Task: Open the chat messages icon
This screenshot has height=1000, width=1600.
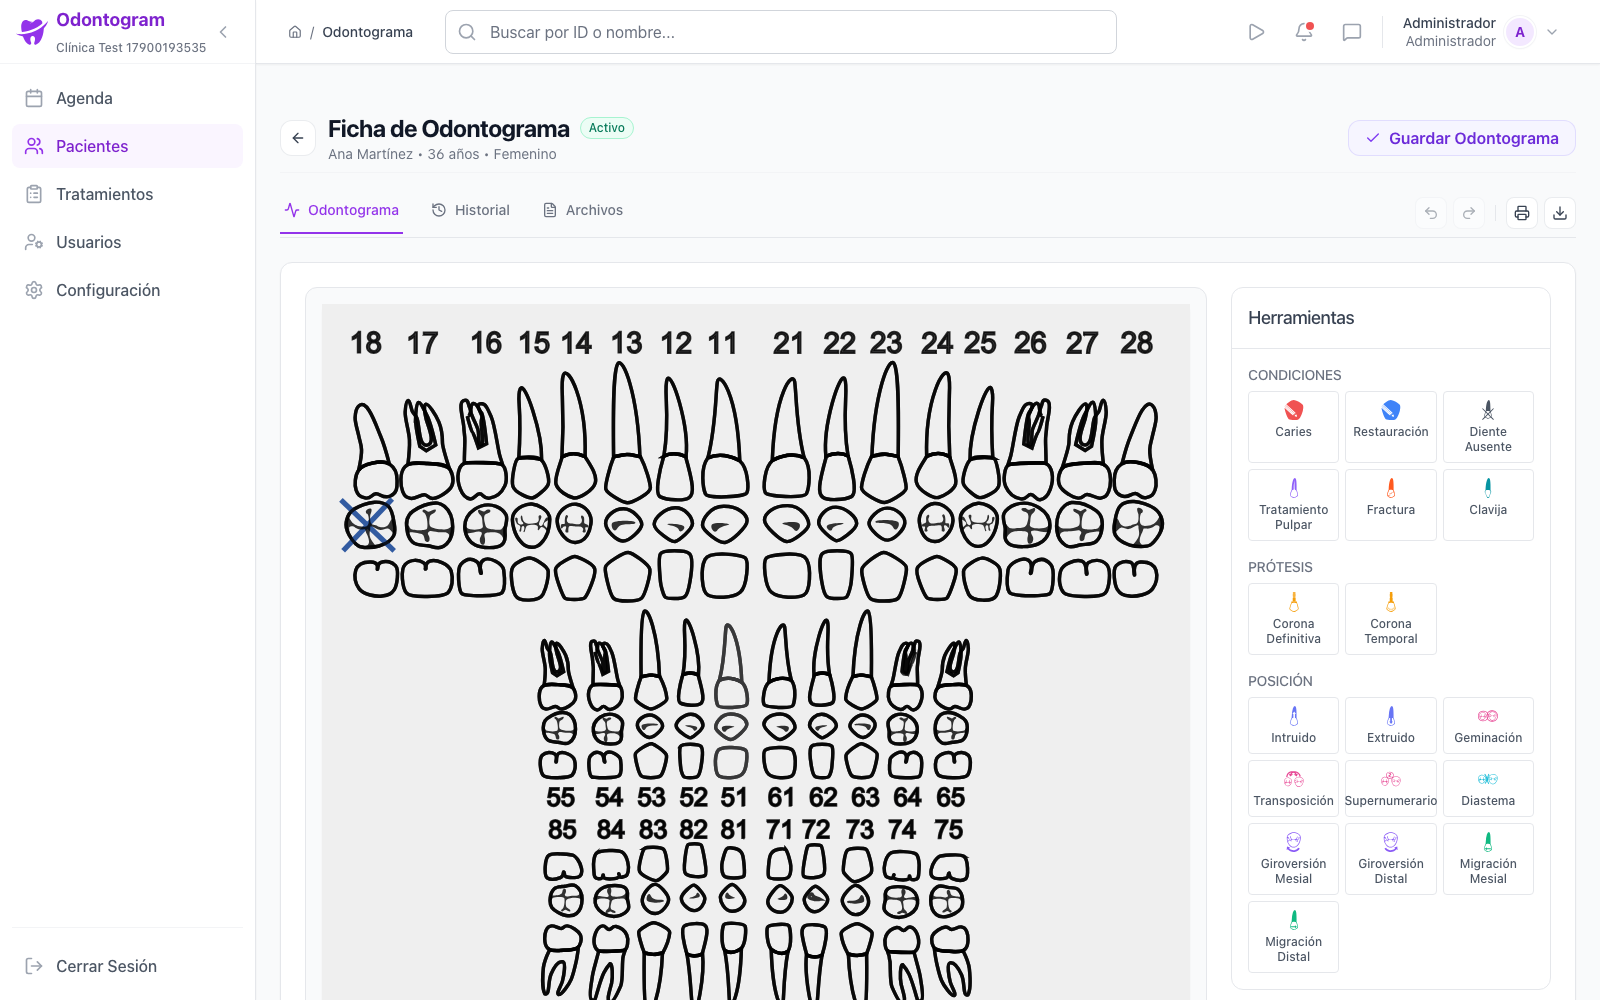Action: pos(1352,32)
